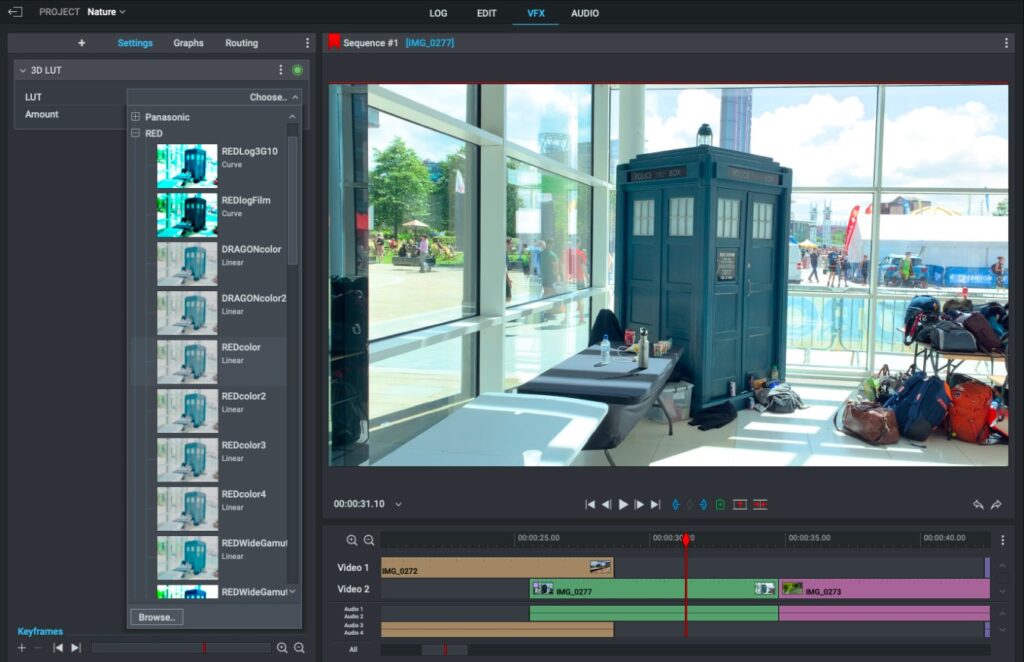1024x662 pixels.
Task: Disable the 3D LUT effect green toggle
Action: click(297, 70)
